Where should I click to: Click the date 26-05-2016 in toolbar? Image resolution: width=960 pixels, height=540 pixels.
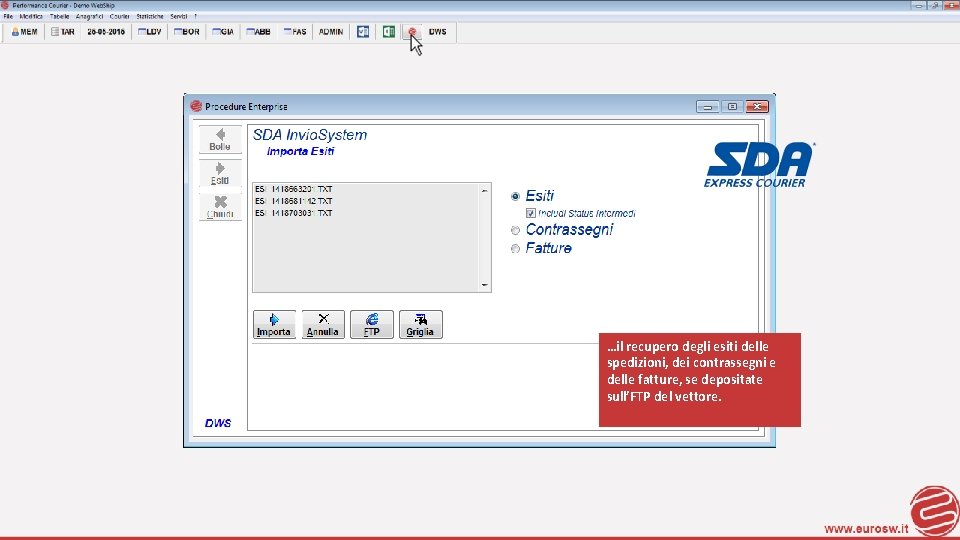106,32
